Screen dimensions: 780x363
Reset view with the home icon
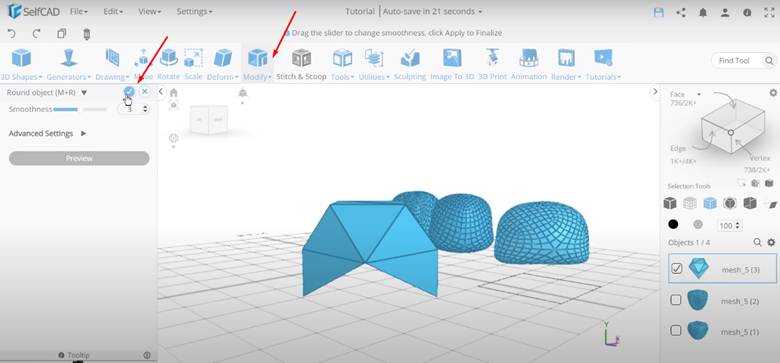174,92
